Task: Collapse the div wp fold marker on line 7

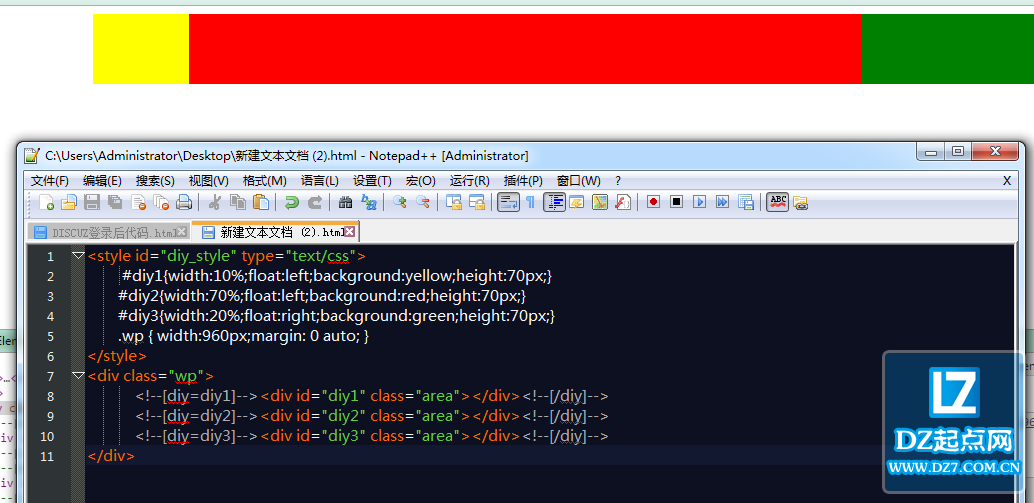Action: (78, 376)
